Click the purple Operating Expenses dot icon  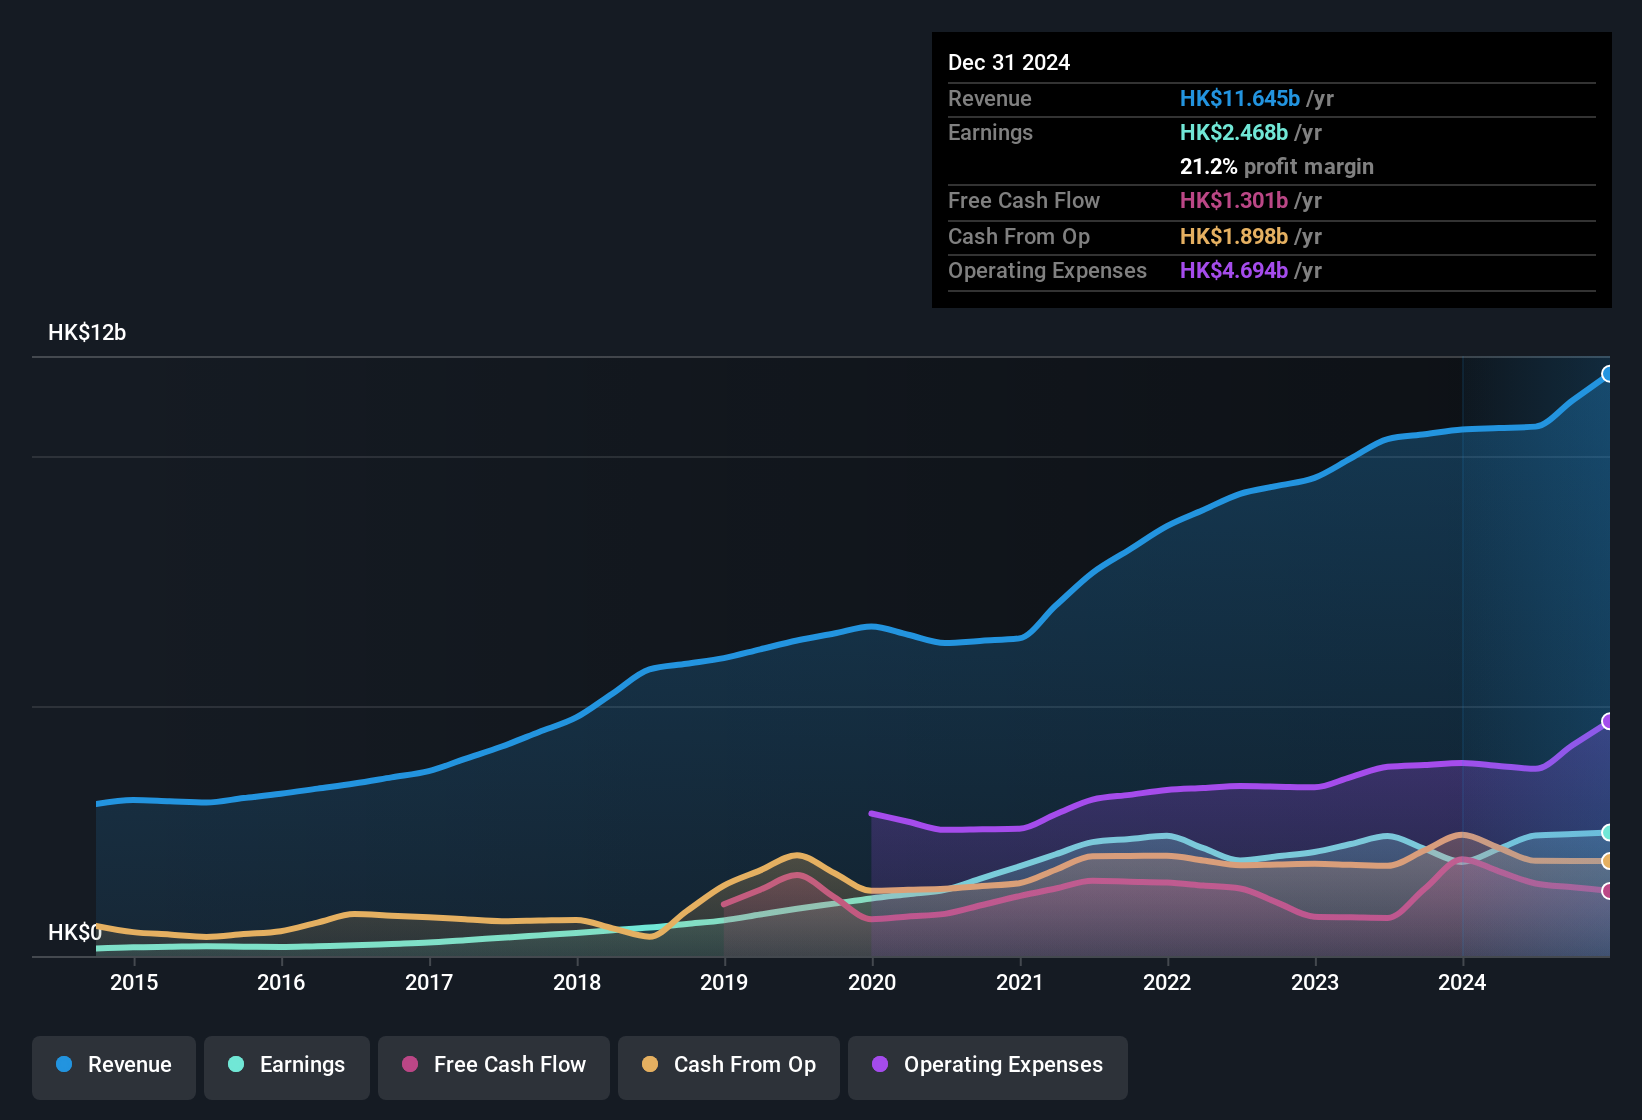[x=880, y=1065]
